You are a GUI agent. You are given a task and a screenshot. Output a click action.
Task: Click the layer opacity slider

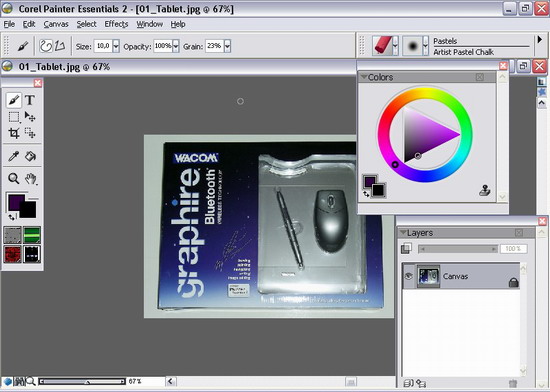tap(458, 249)
